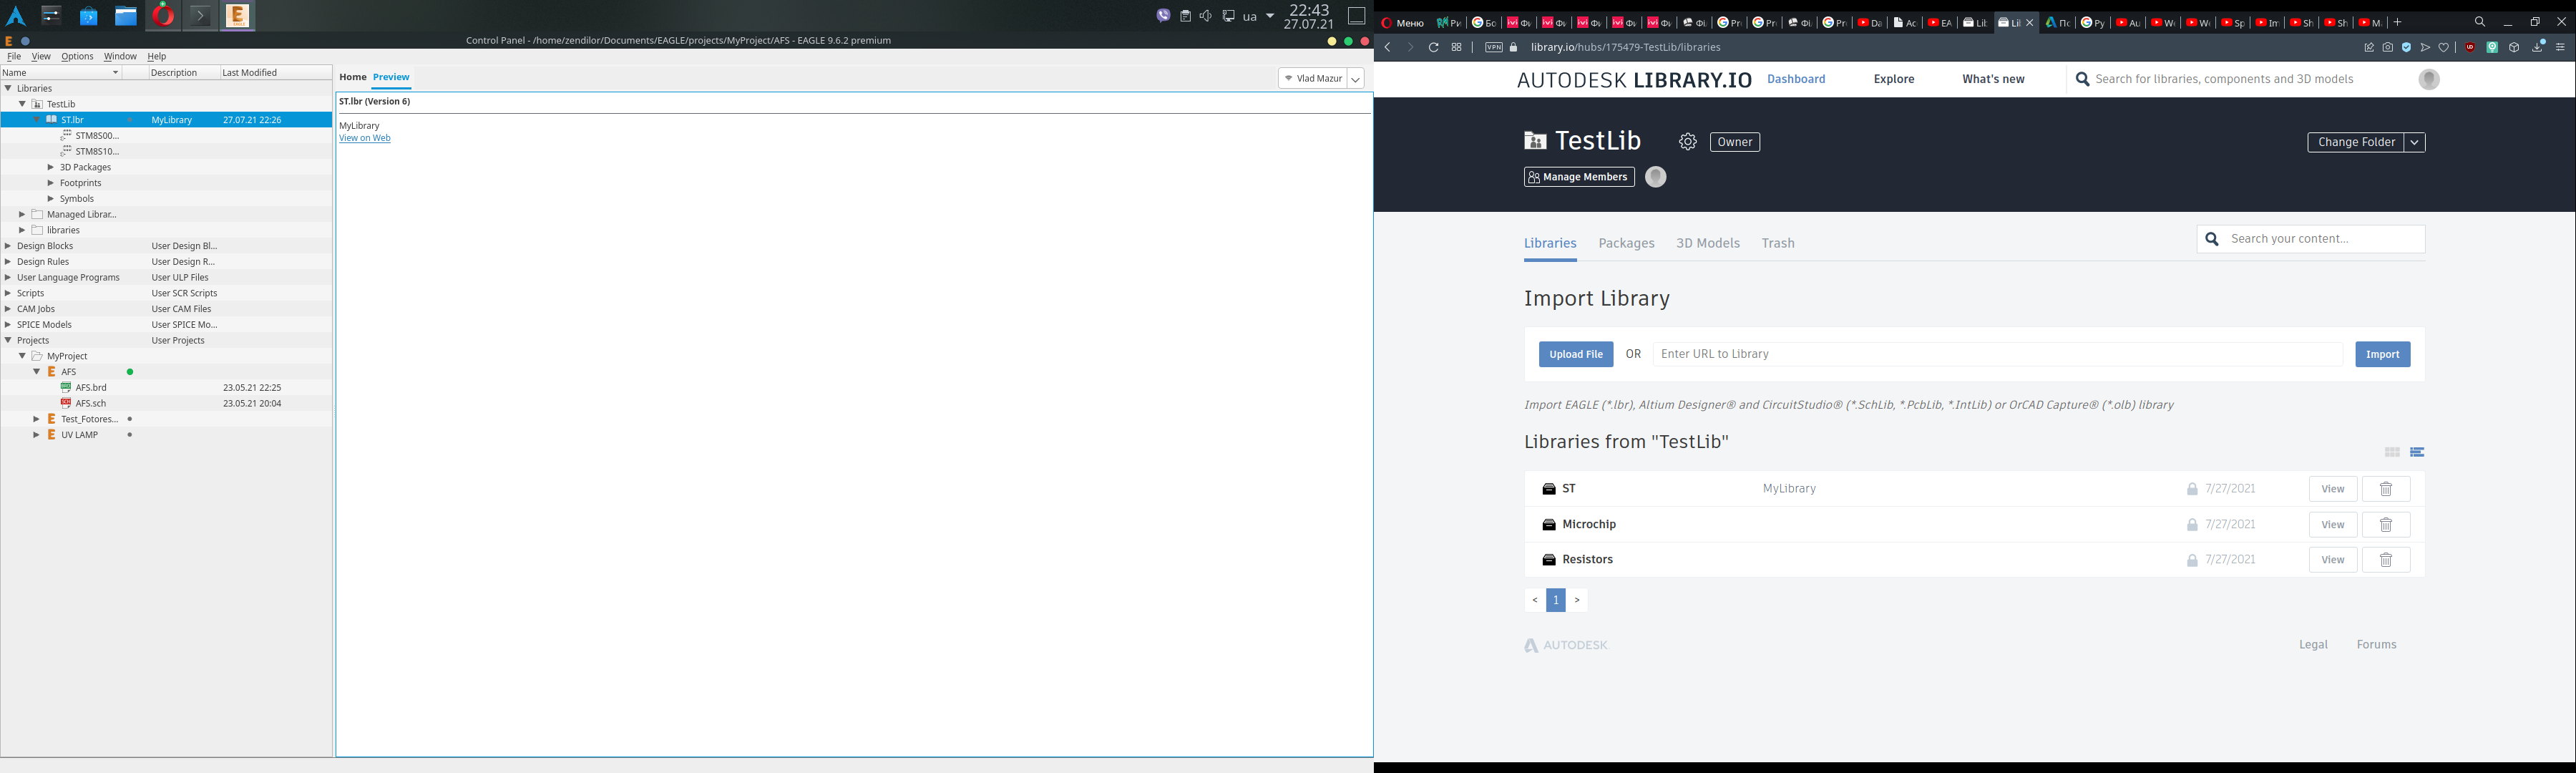2576x773 pixels.
Task: Open the Options menu in EAGLE
Action: click(77, 56)
